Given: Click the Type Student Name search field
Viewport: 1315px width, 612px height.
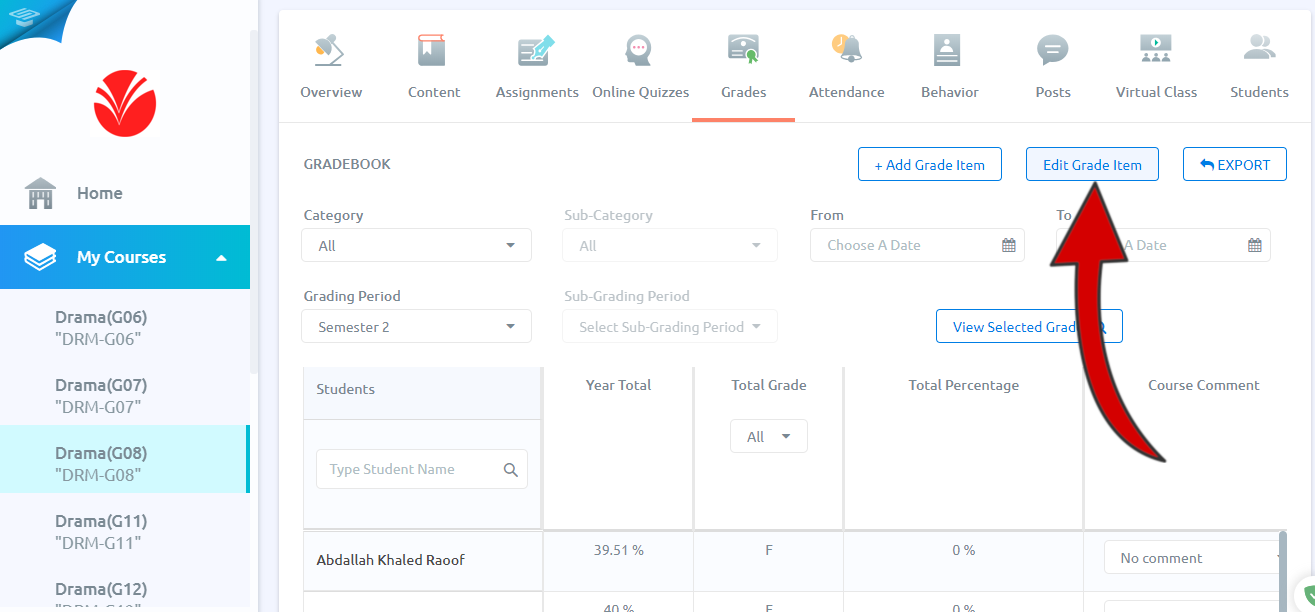Looking at the screenshot, I should click(421, 469).
